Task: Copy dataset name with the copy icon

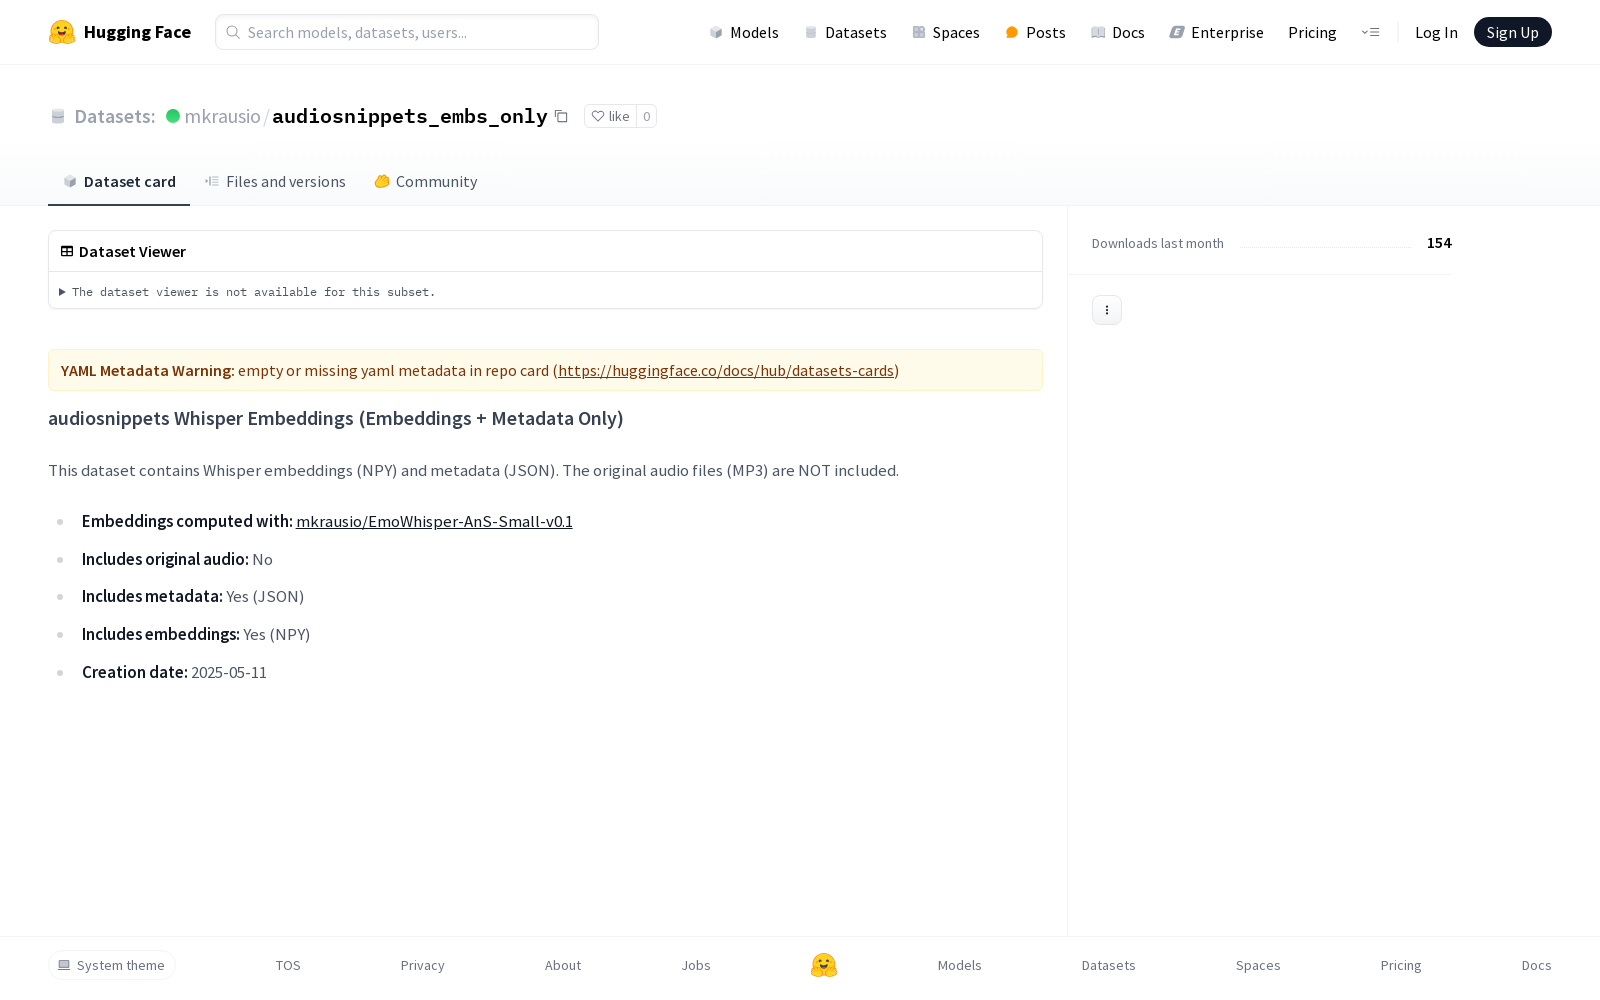Action: pyautogui.click(x=561, y=116)
